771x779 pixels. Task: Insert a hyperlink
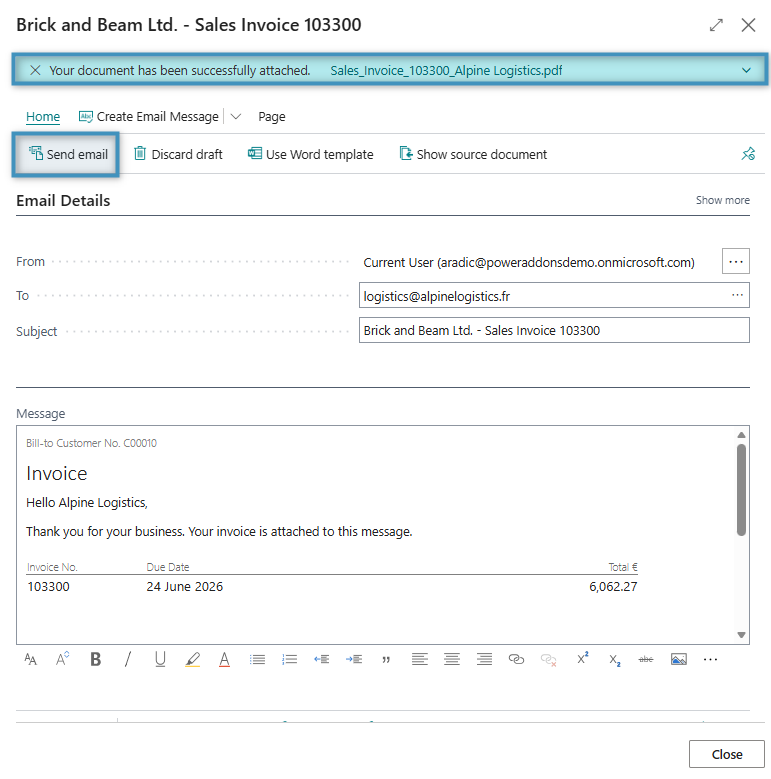(x=516, y=659)
